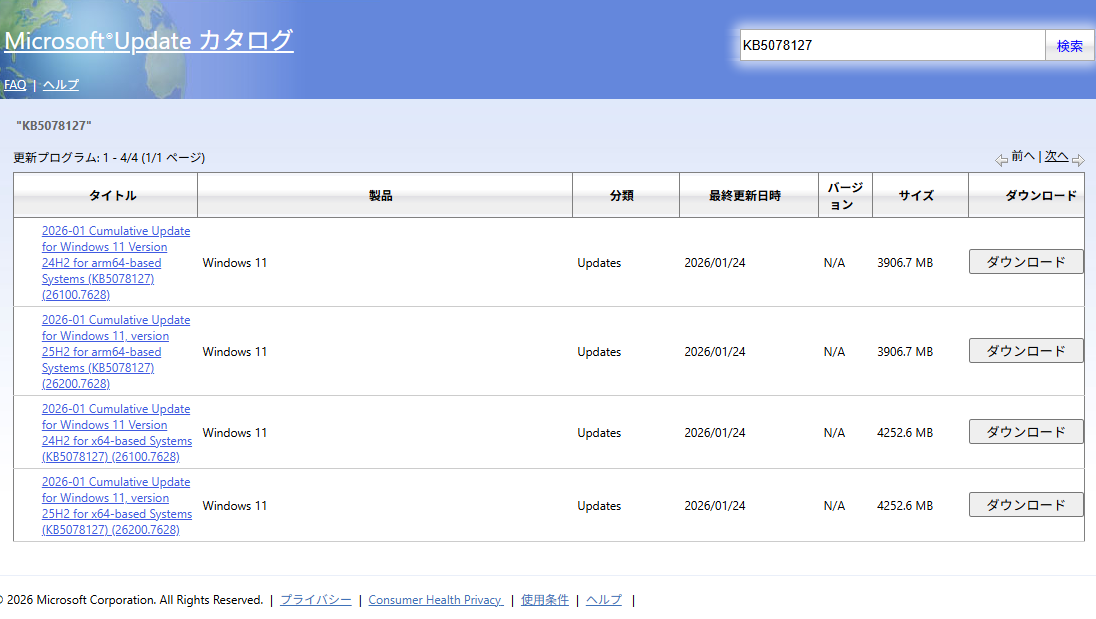This screenshot has height=619, width=1096.
Task: Open the FAQ link
Action: pos(14,84)
